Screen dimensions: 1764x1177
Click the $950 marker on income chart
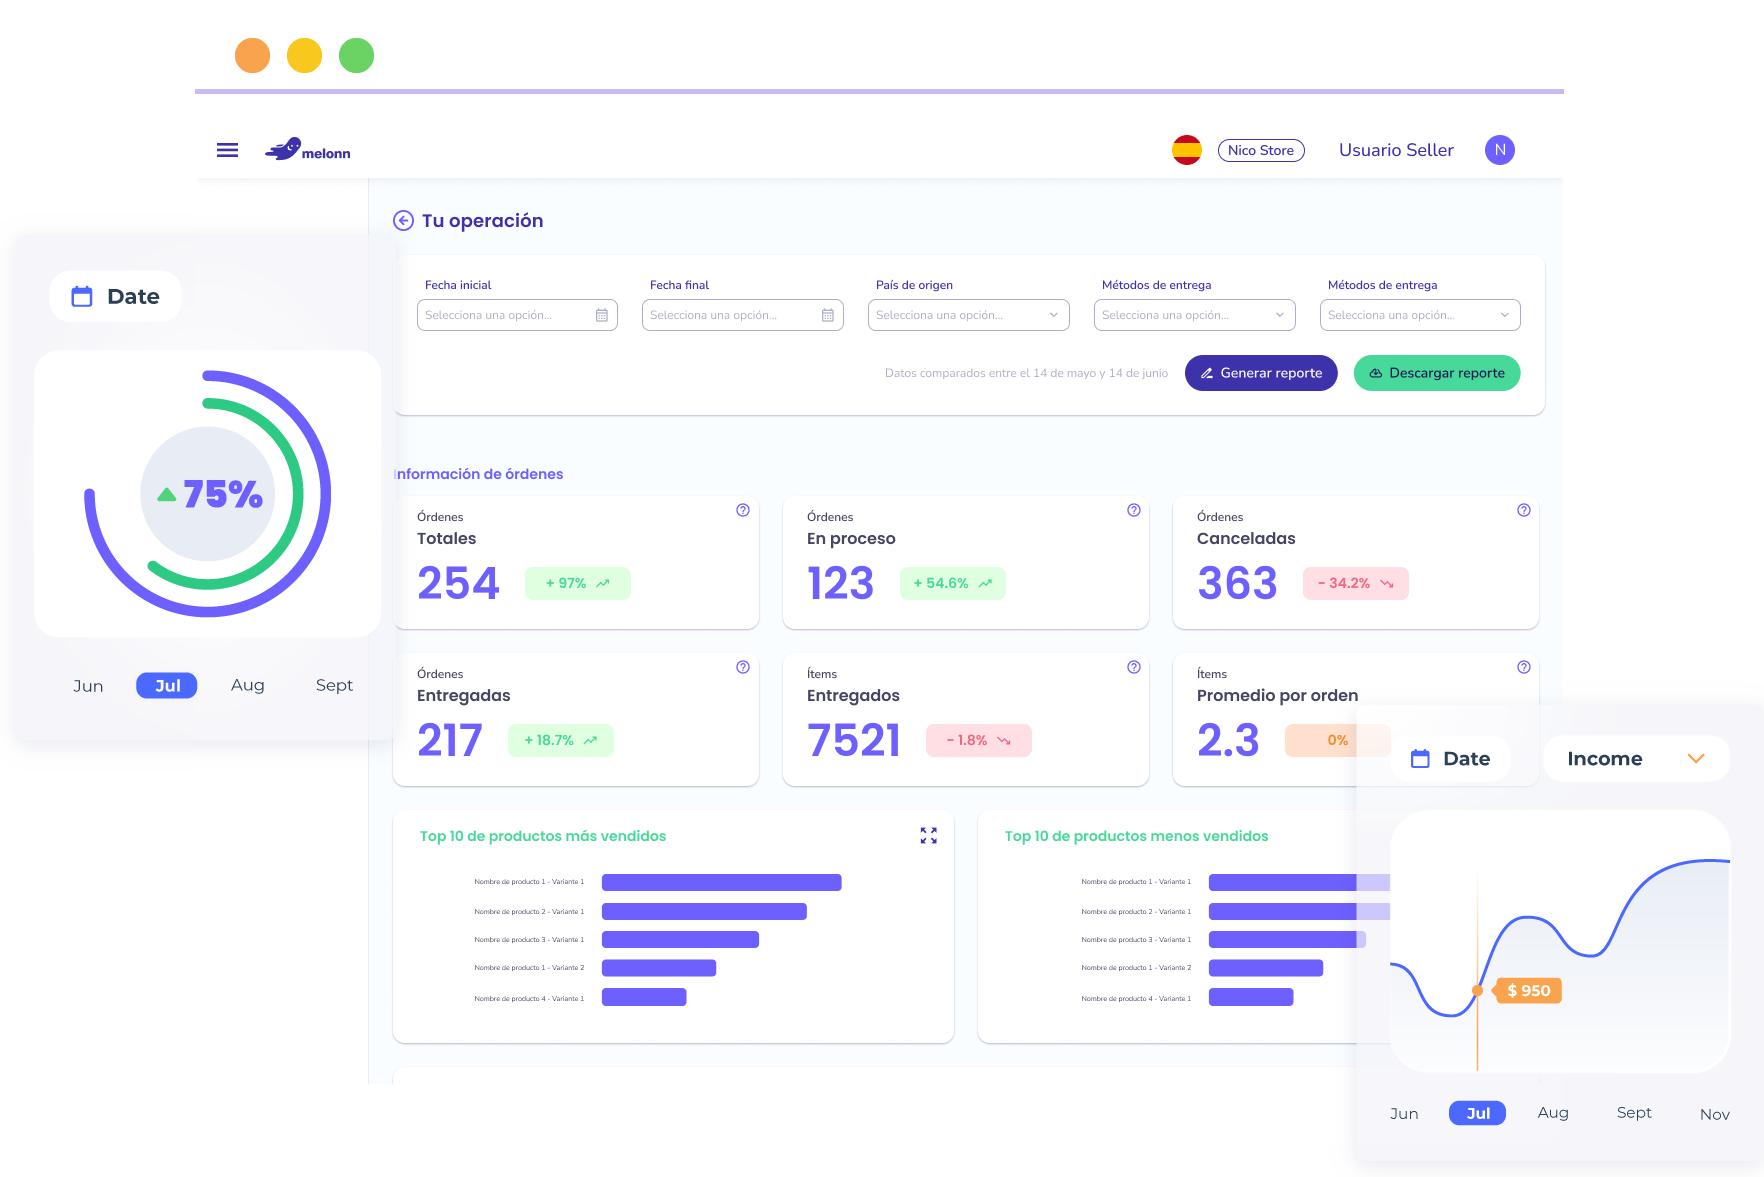[x=1527, y=991]
